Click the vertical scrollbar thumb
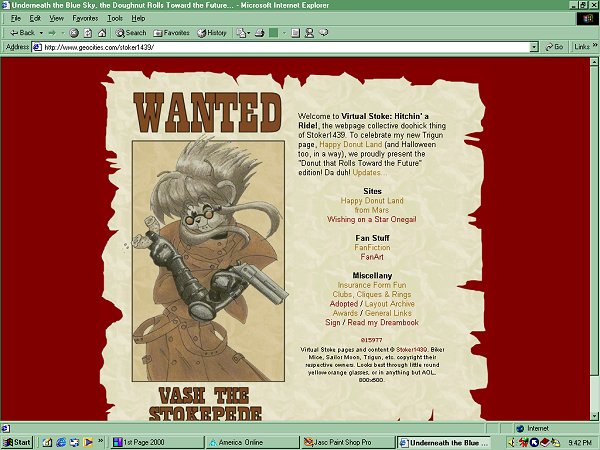Viewport: 600px width, 450px height. point(594,221)
